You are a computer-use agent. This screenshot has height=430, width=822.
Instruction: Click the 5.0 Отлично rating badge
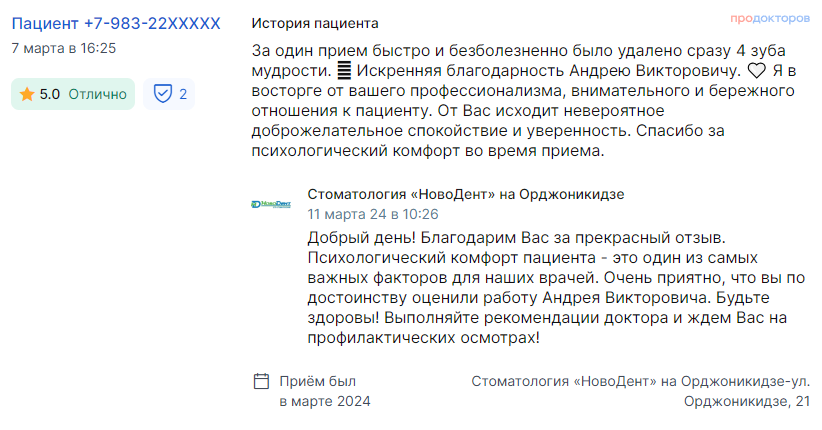(x=73, y=94)
